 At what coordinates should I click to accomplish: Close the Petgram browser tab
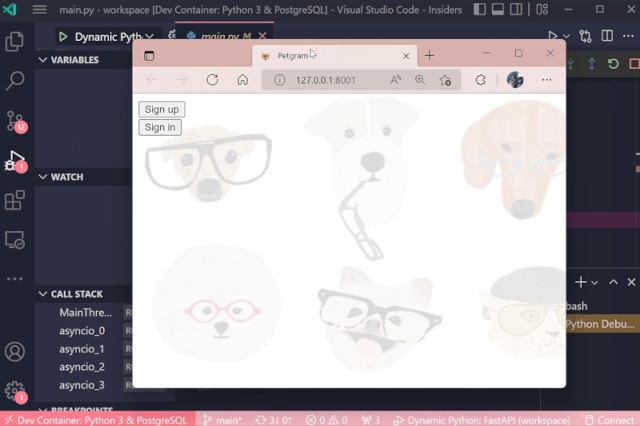tap(406, 56)
